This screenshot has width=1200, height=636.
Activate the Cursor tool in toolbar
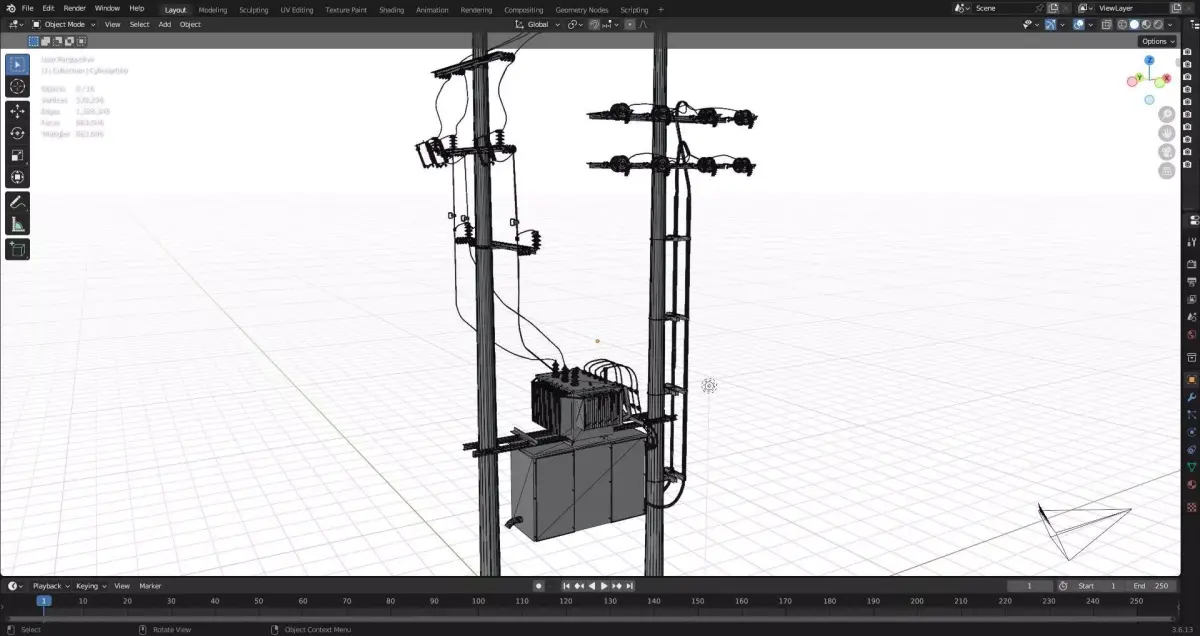17,87
